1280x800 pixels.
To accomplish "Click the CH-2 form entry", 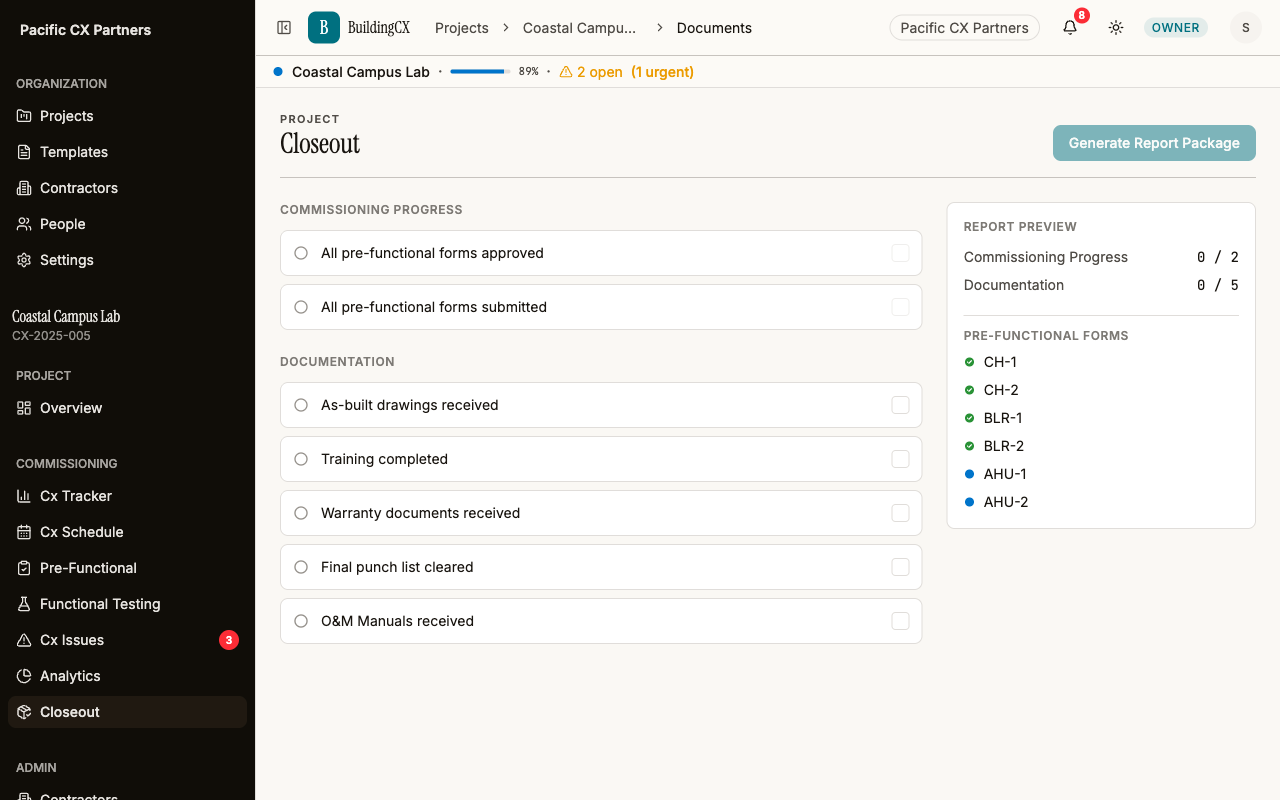I will tap(1001, 390).
